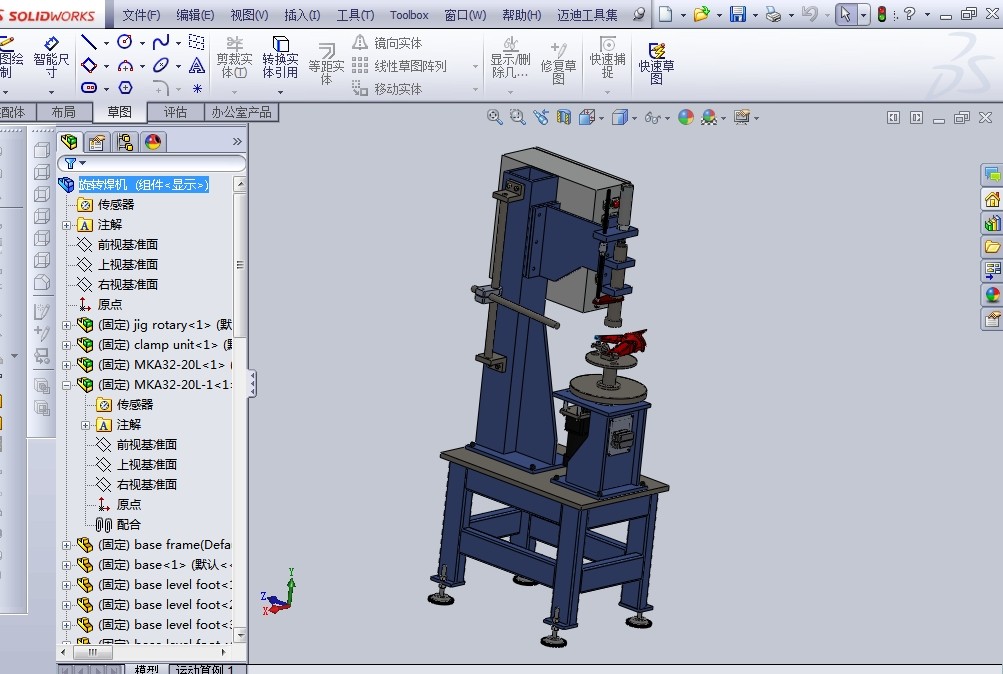Click Section View icon

click(x=564, y=117)
